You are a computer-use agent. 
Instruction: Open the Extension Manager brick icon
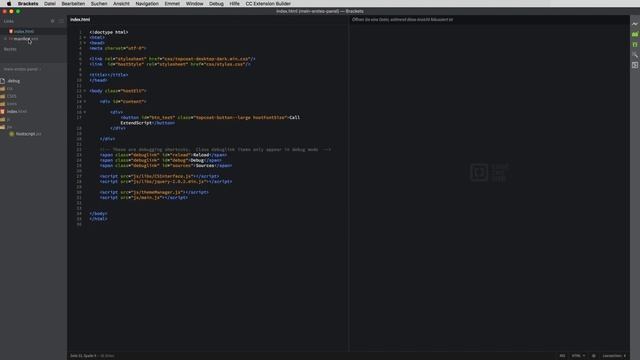tap(635, 34)
